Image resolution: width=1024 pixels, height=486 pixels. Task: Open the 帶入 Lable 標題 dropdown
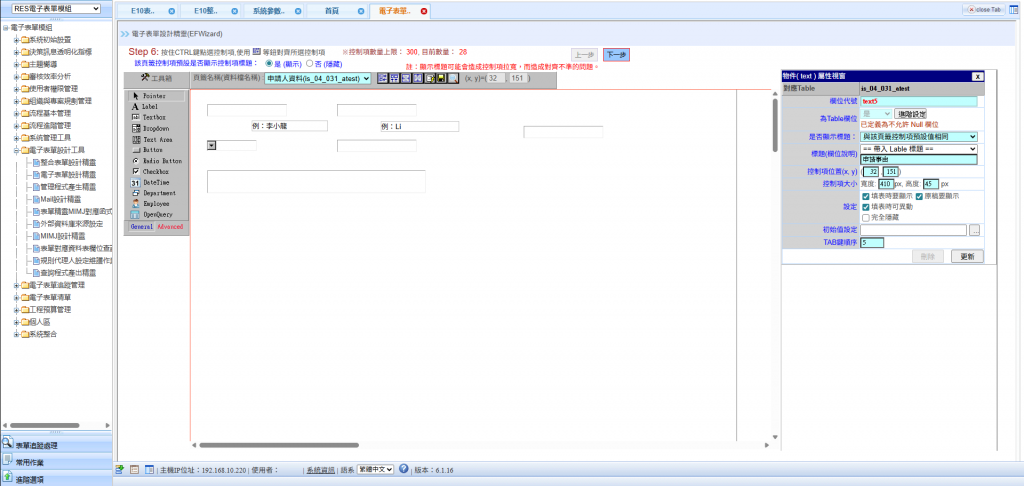point(919,149)
